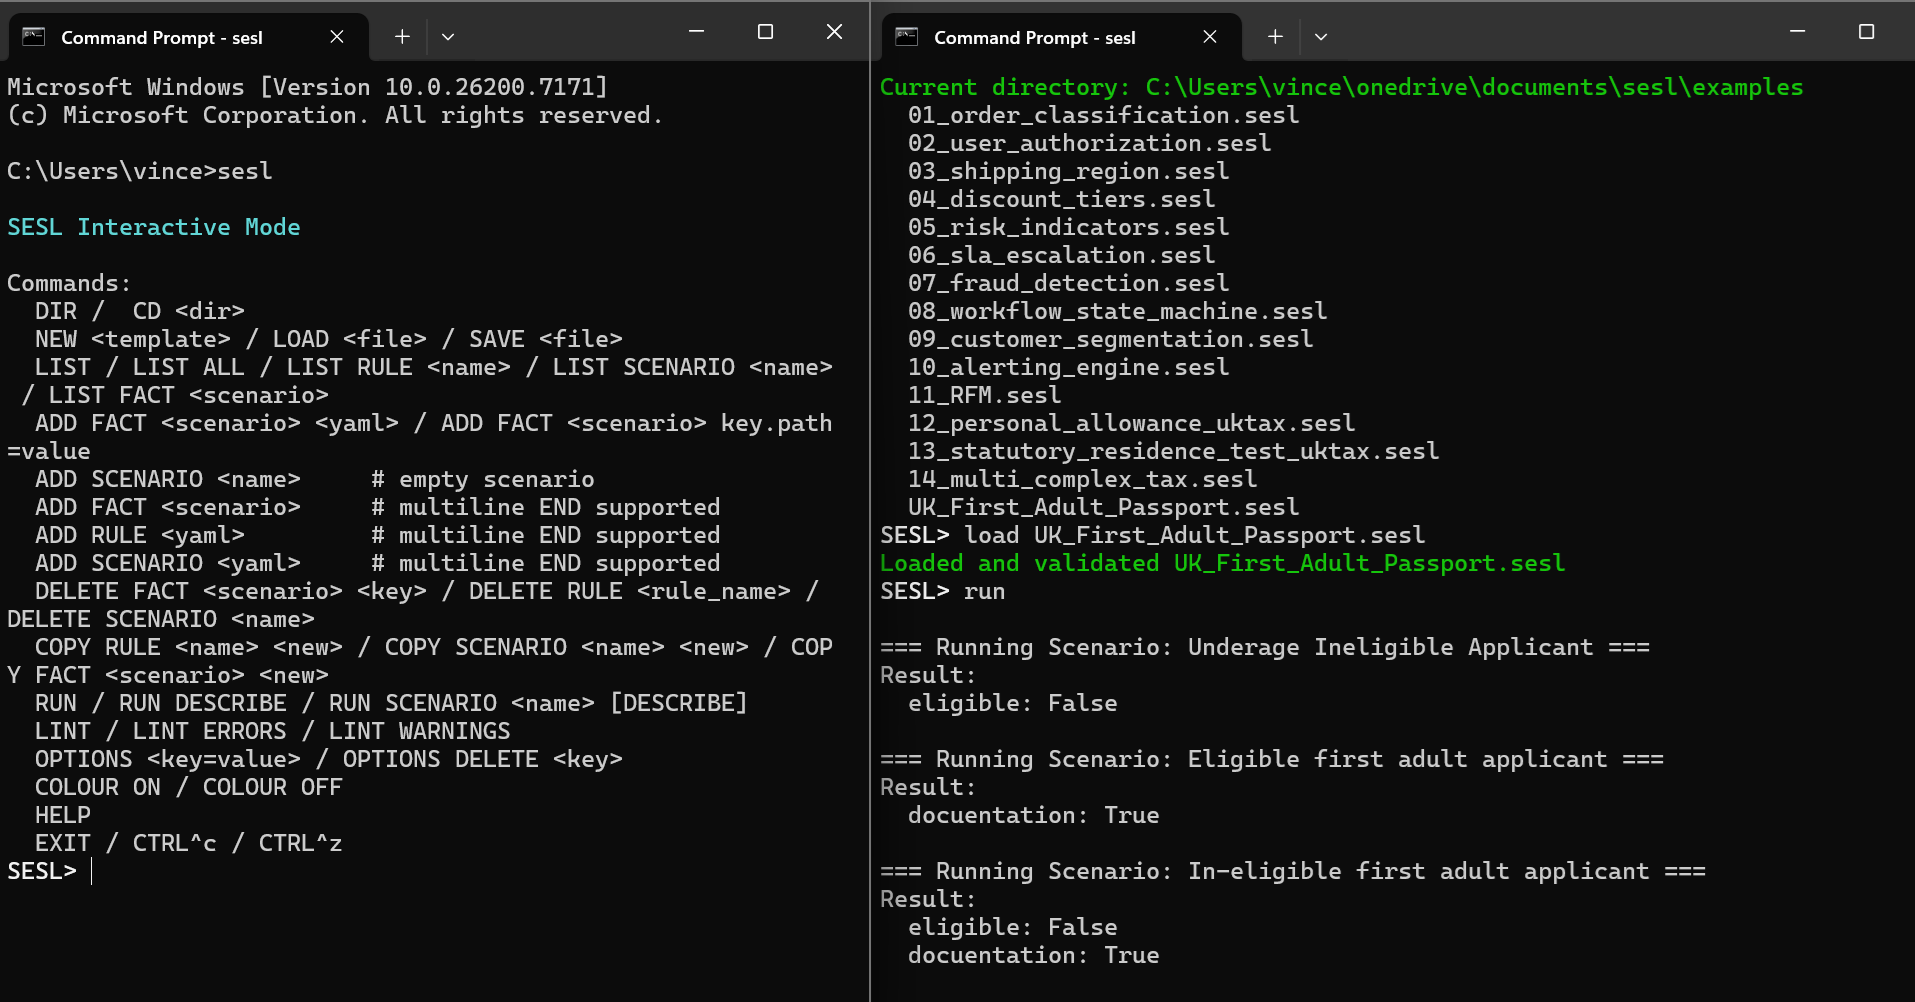Open the tab dropdown chevron in the left window
Image resolution: width=1915 pixels, height=1002 pixels.
tap(447, 36)
